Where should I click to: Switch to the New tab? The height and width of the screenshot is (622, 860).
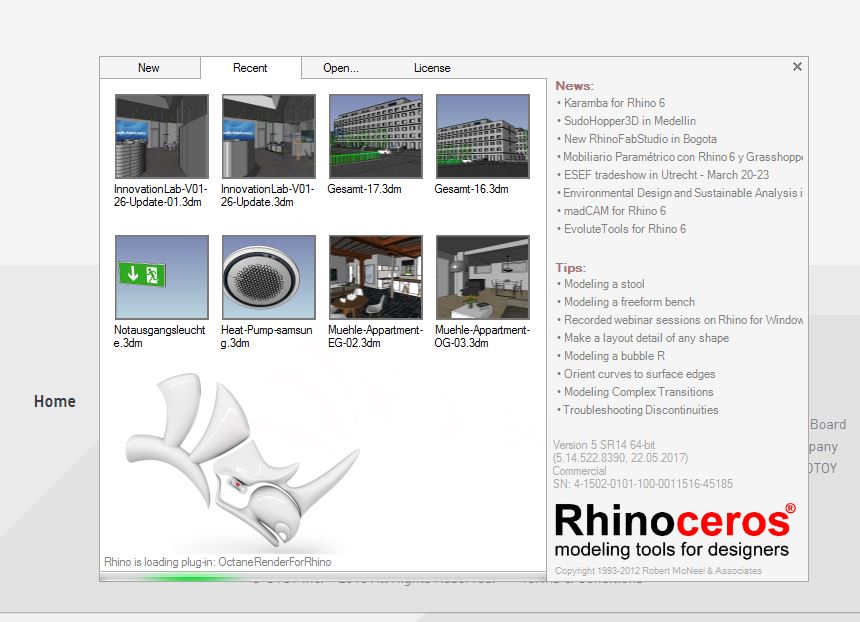149,68
